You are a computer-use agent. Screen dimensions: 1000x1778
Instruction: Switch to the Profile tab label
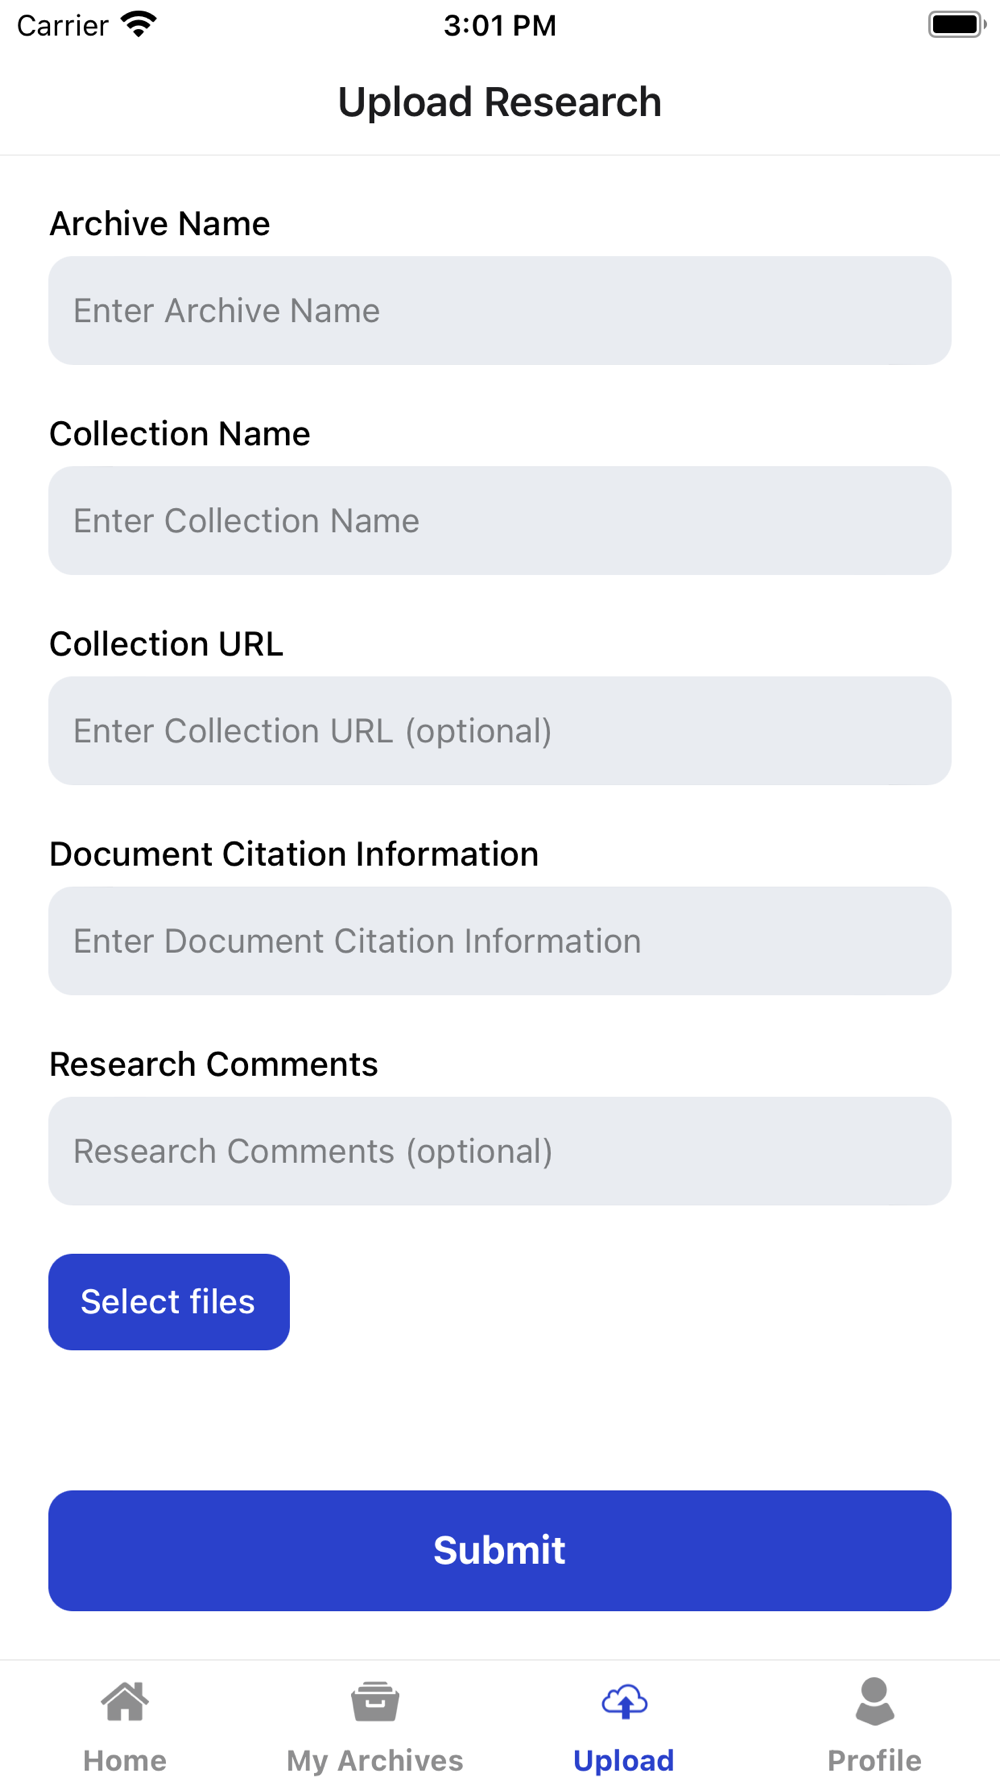pyautogui.click(x=874, y=1760)
